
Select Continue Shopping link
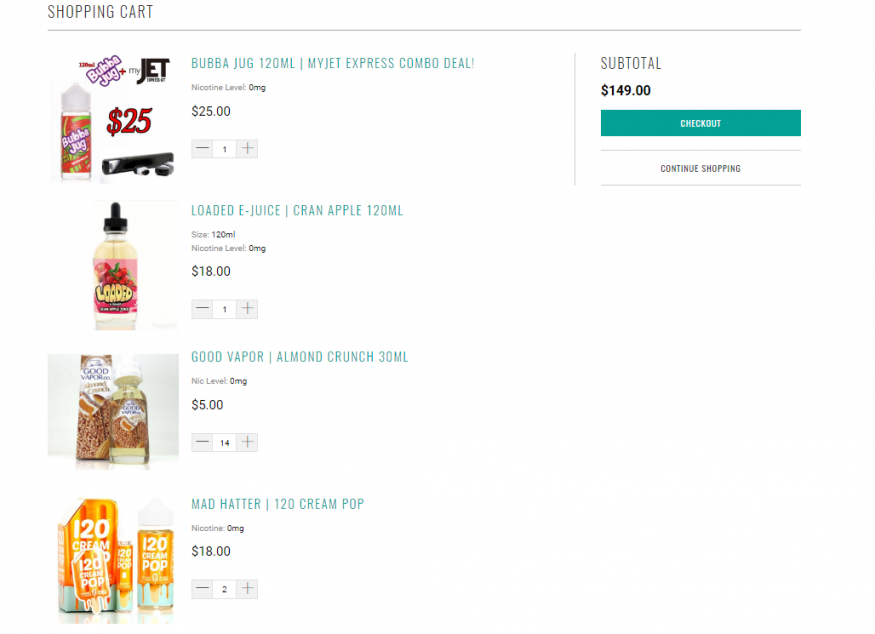click(700, 168)
